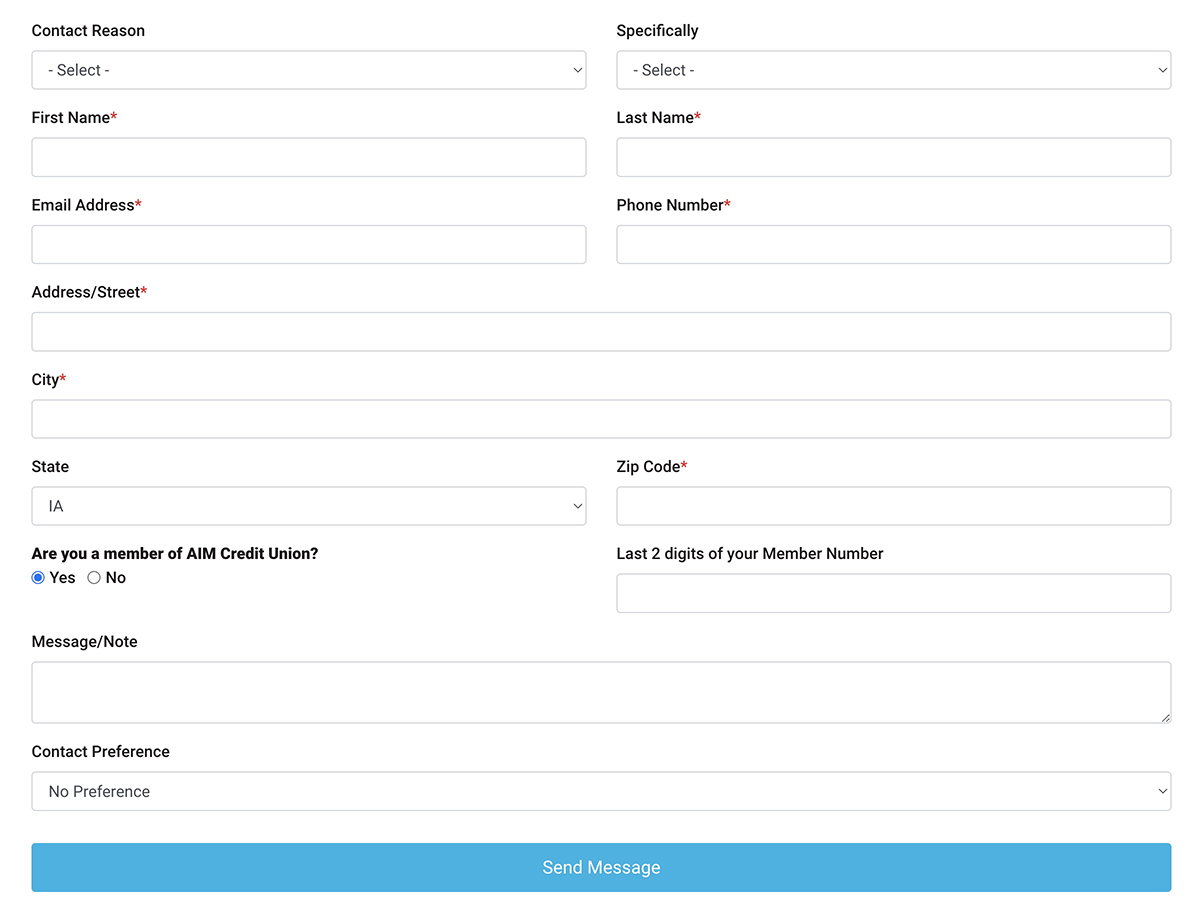Expand the State selector showing IA
Image resolution: width=1199 pixels, height=923 pixels.
click(309, 506)
